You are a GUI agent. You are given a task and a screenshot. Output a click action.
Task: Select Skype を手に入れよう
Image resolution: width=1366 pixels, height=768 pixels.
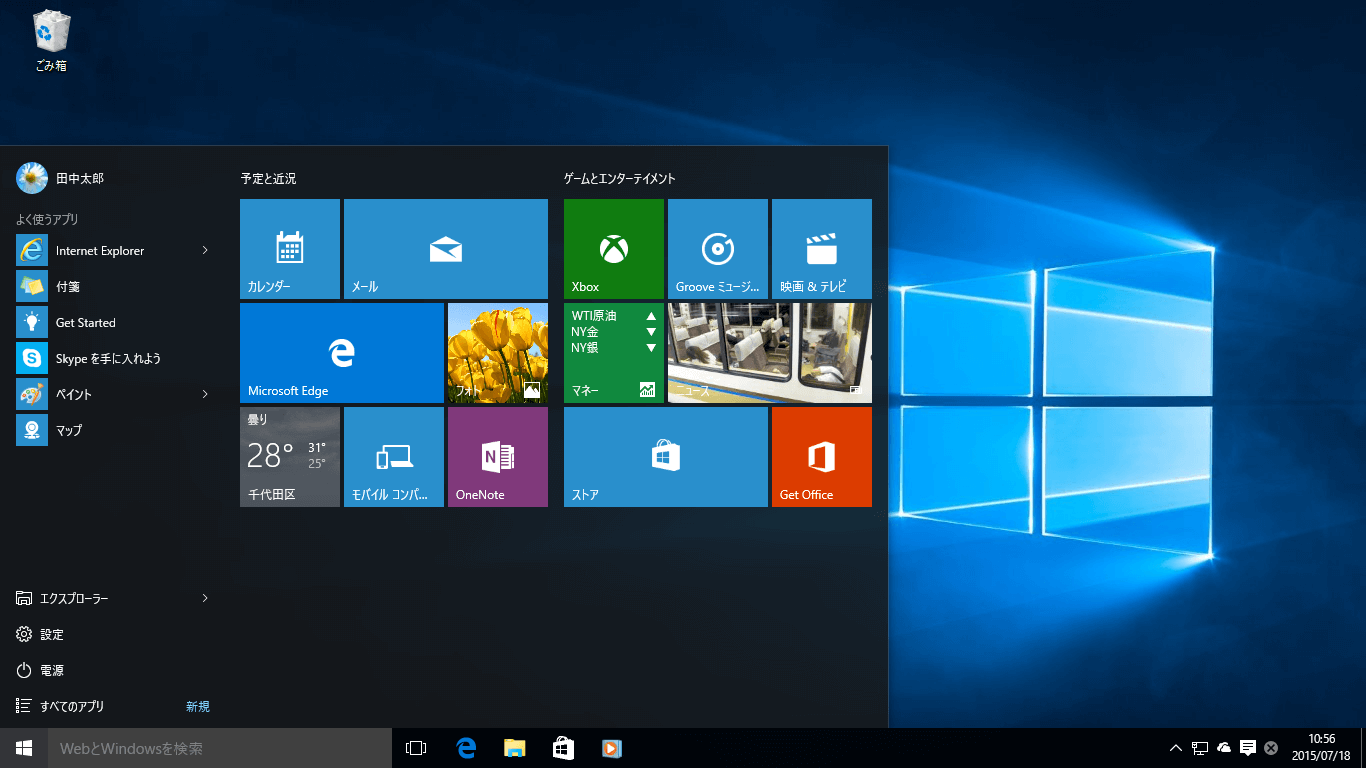[116, 358]
